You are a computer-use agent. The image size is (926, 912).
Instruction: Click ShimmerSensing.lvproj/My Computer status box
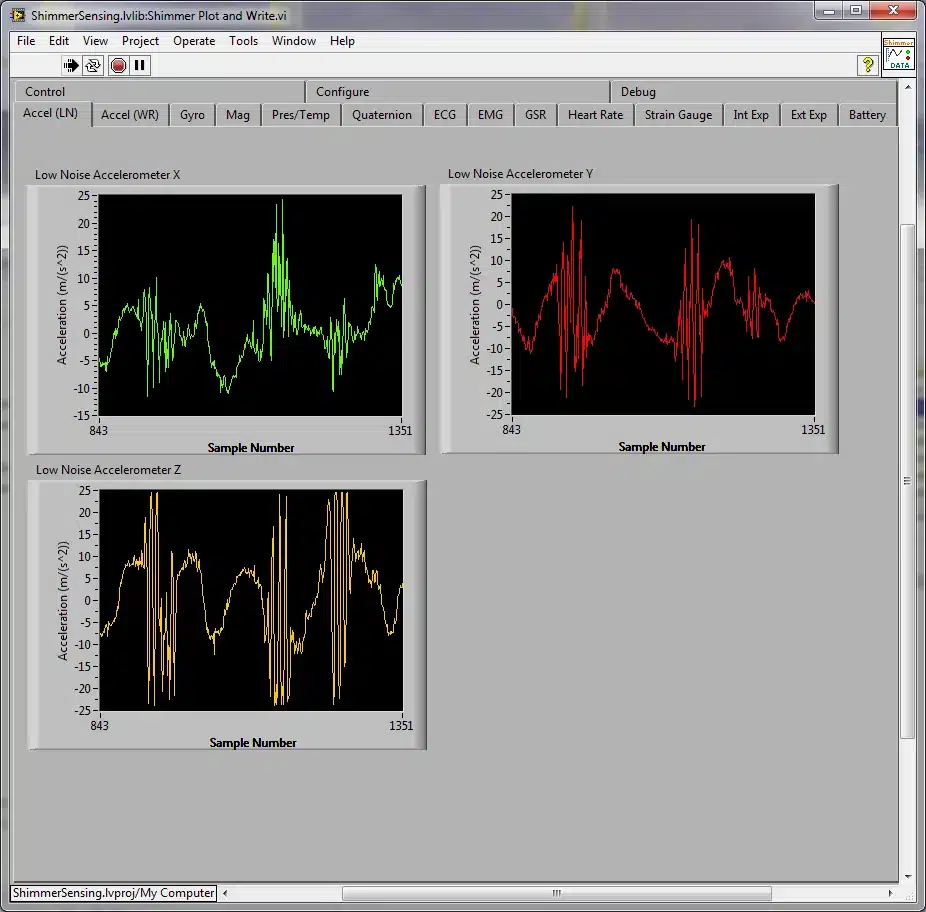point(113,893)
